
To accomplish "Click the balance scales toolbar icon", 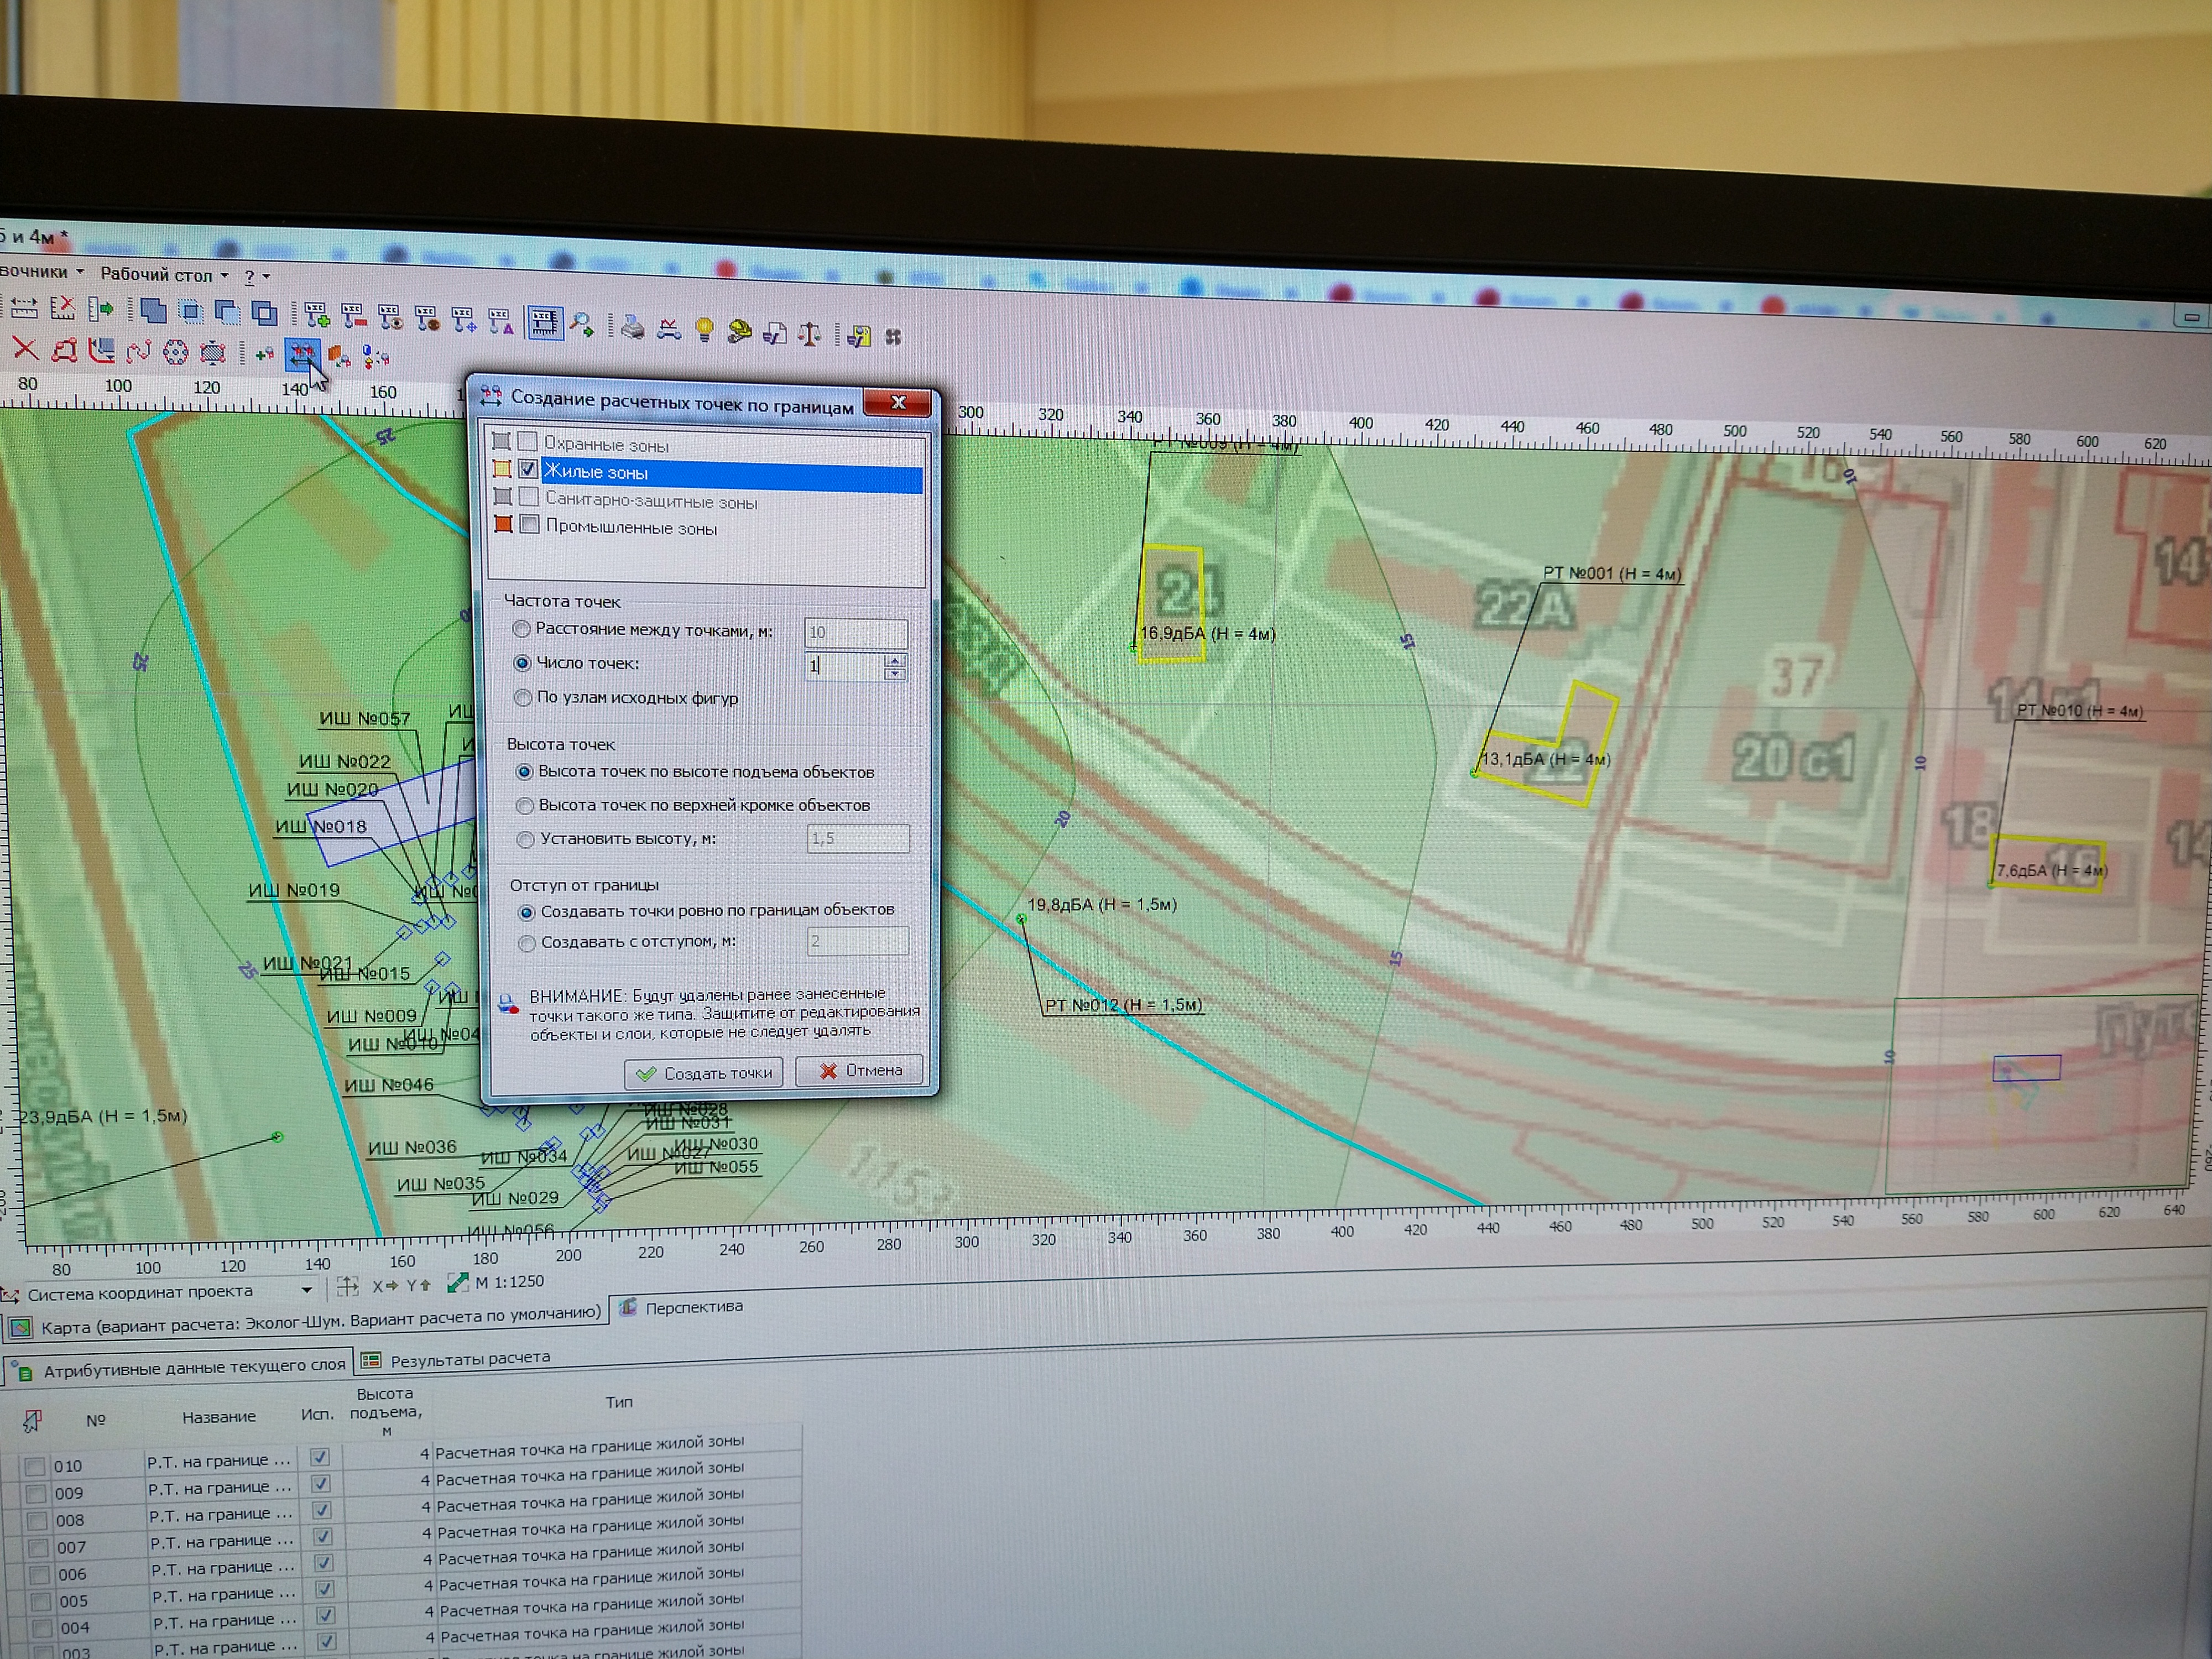I will 809,333.
